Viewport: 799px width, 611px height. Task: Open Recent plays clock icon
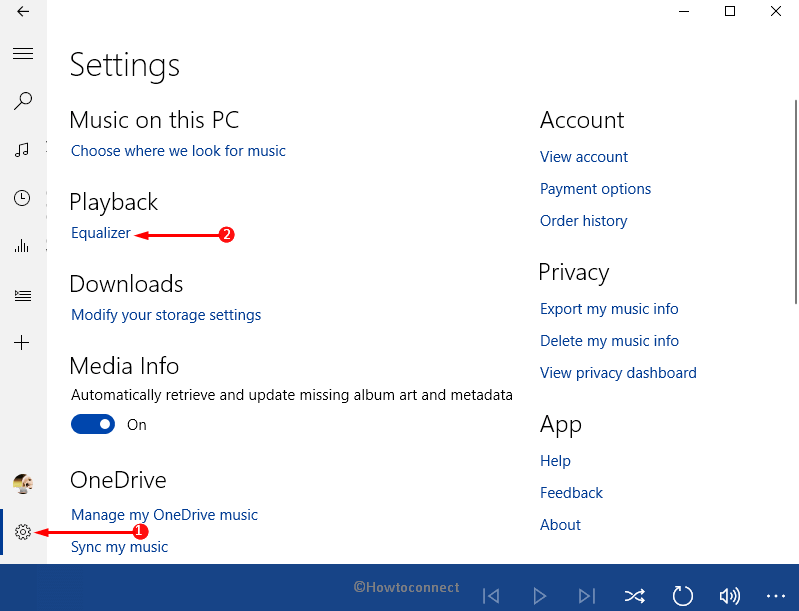click(22, 198)
